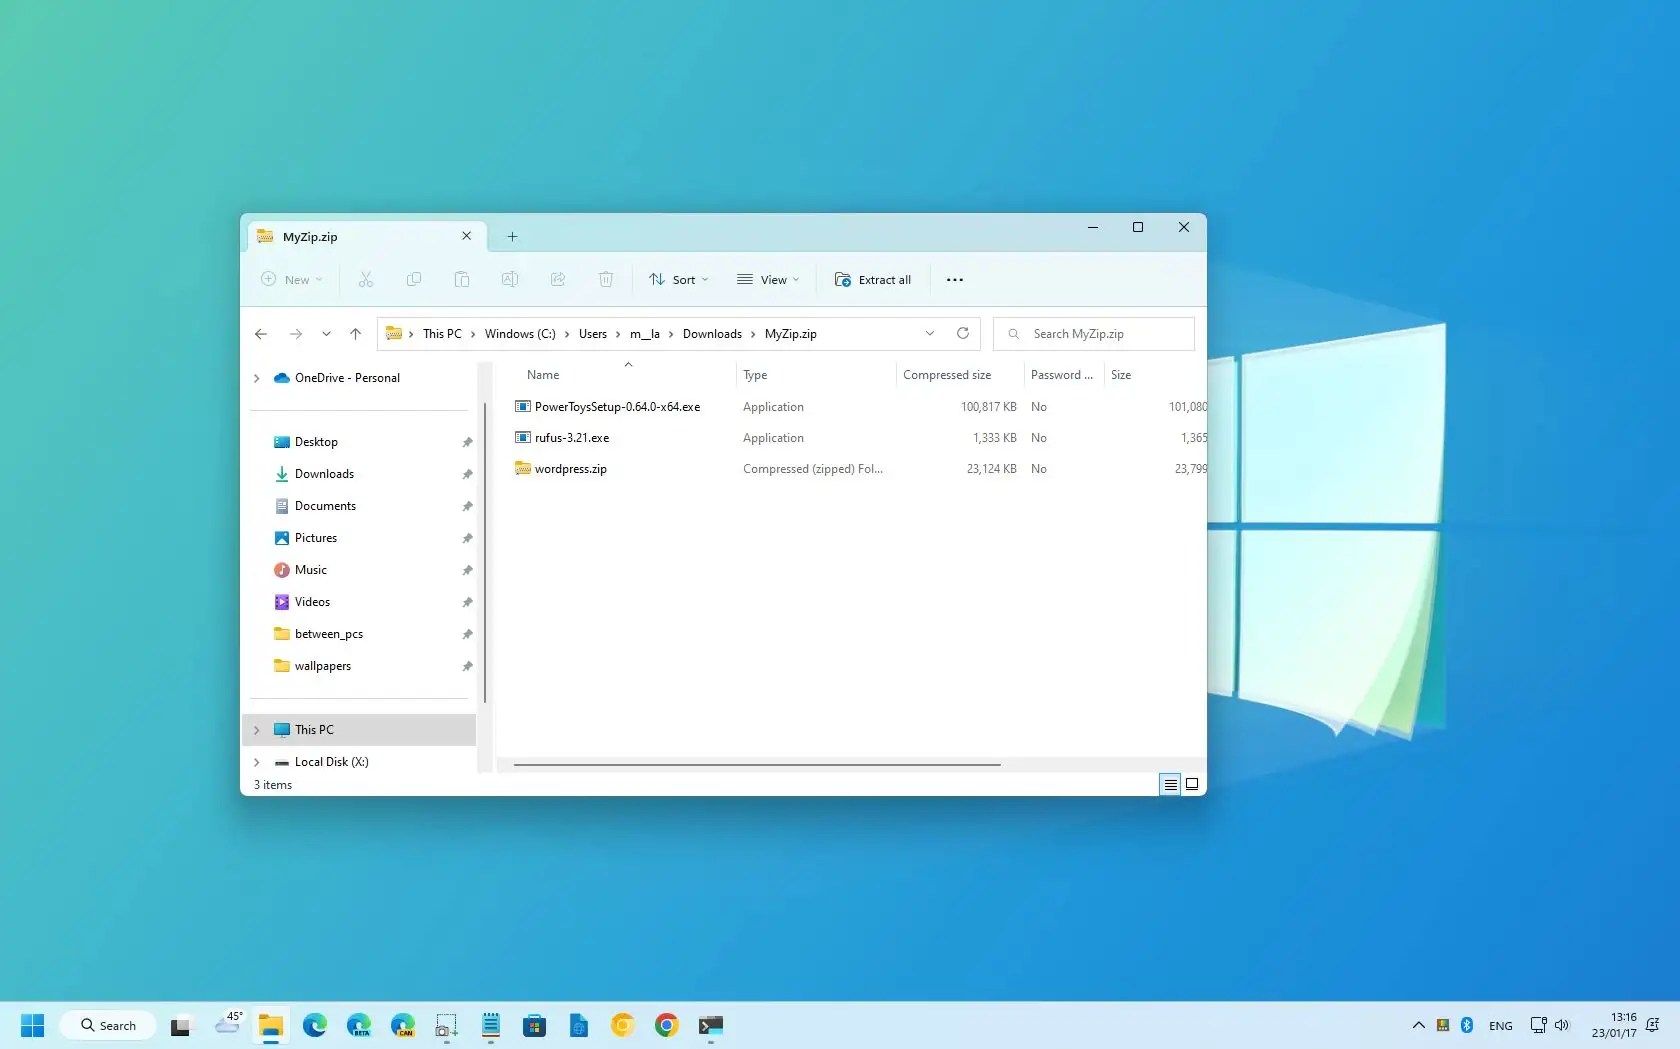Open the See more ellipsis menu
Image resolution: width=1680 pixels, height=1049 pixels.
pyautogui.click(x=954, y=280)
